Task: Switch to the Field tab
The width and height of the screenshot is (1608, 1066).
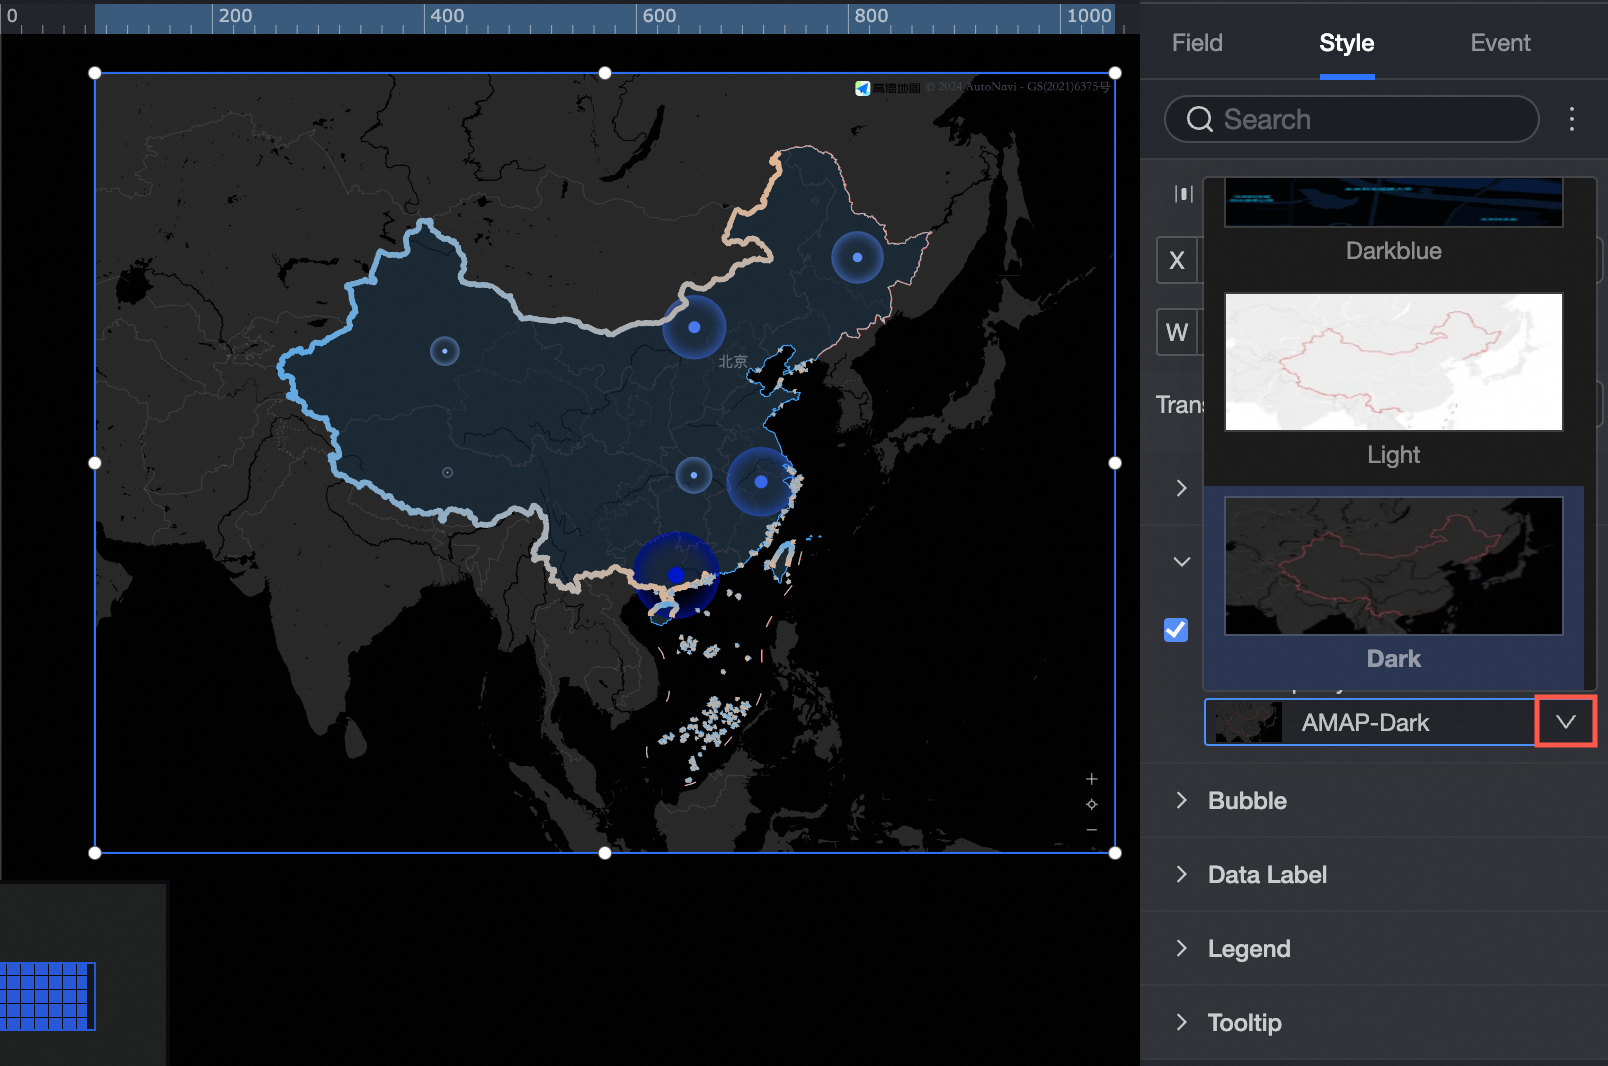Action: click(1197, 43)
